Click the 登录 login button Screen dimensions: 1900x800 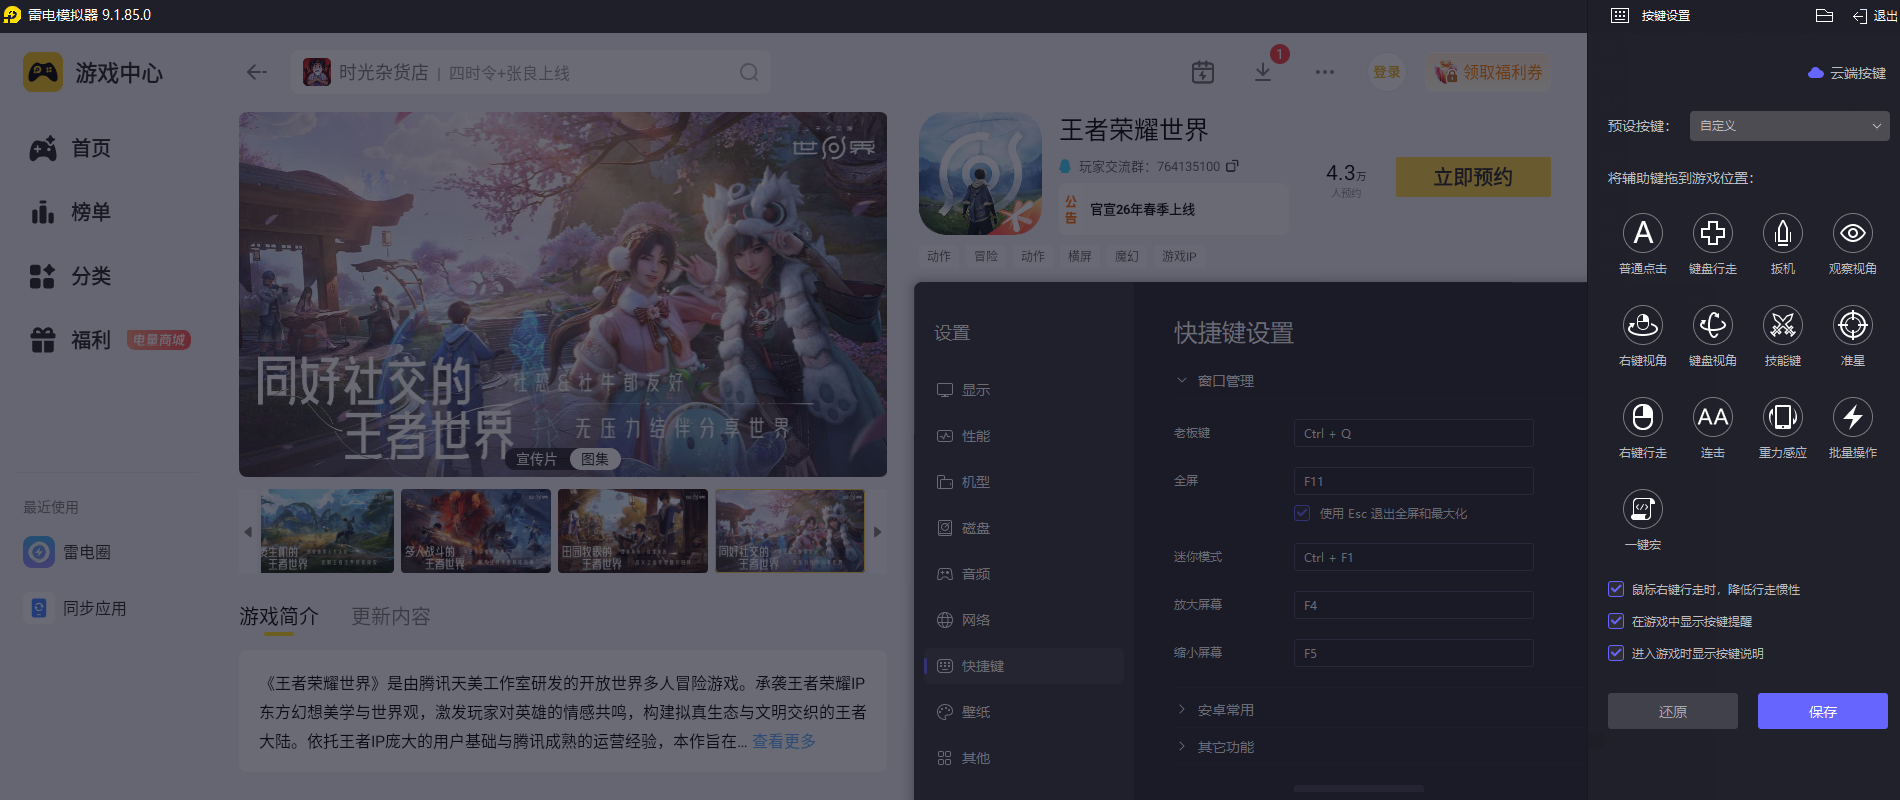coord(1387,72)
